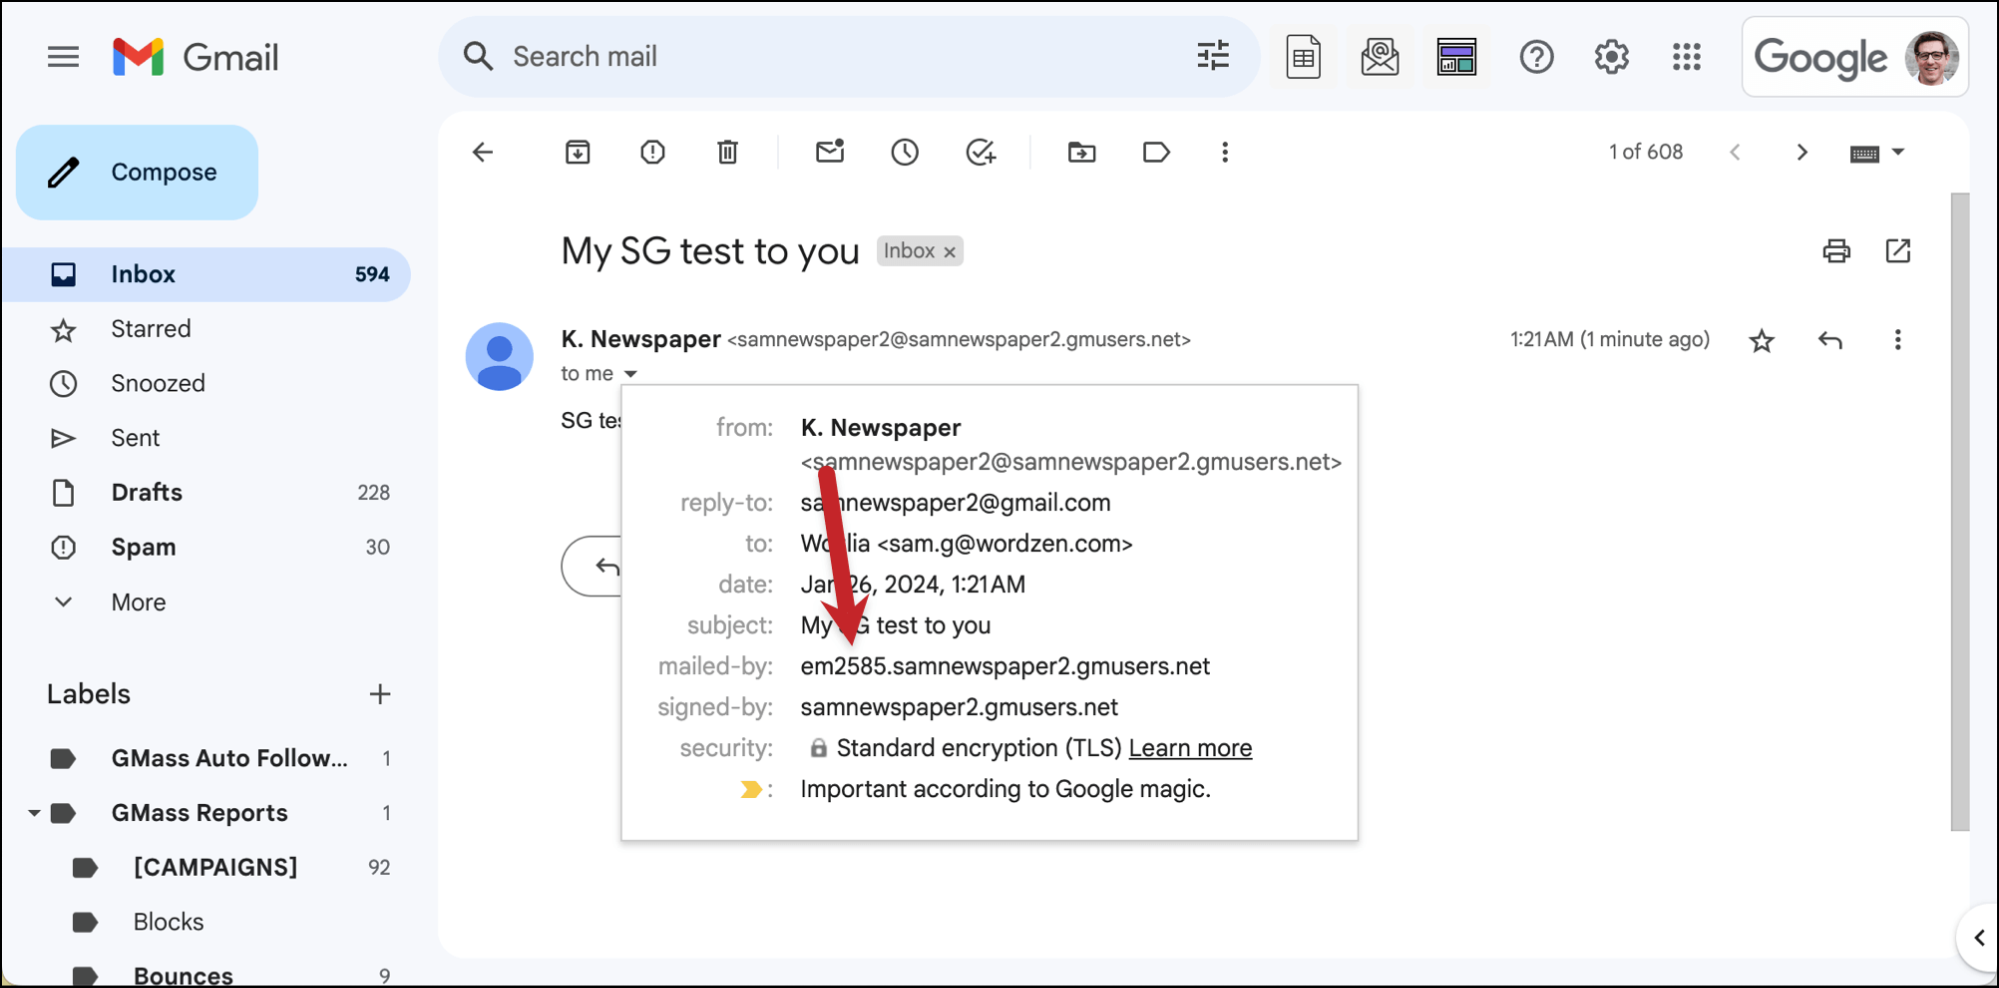This screenshot has width=1999, height=988.
Task: Click the Labels tag icon in toolbar
Action: tap(1156, 152)
